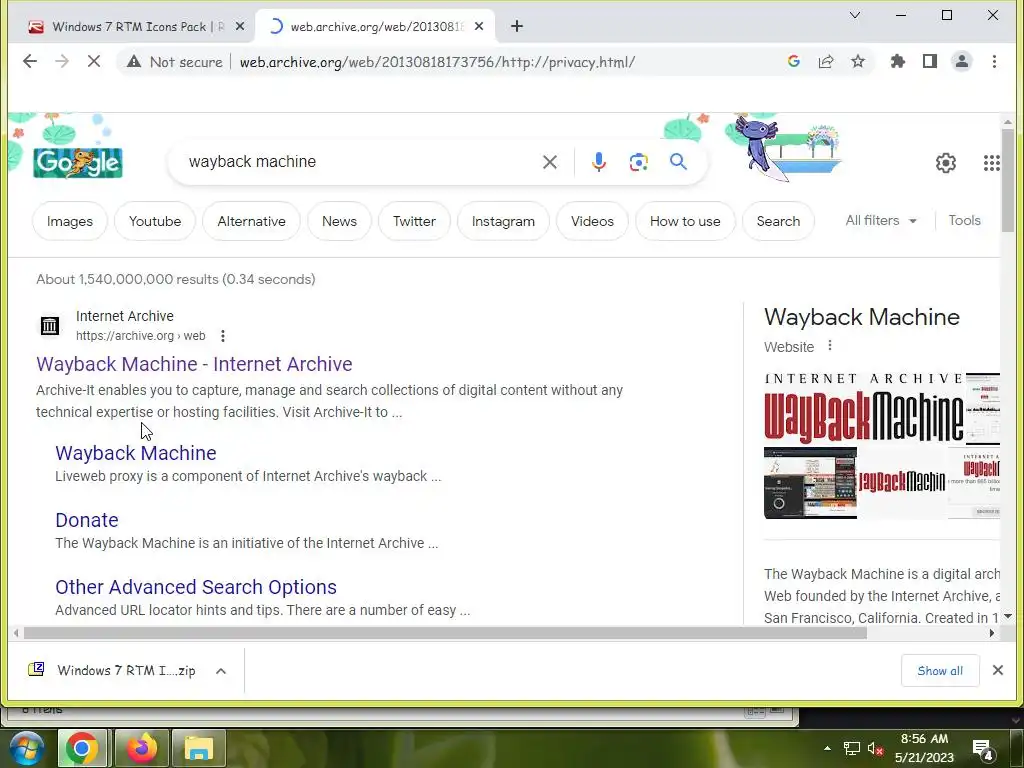Select the Alternative filter chip
The height and width of the screenshot is (768, 1024).
click(x=251, y=221)
